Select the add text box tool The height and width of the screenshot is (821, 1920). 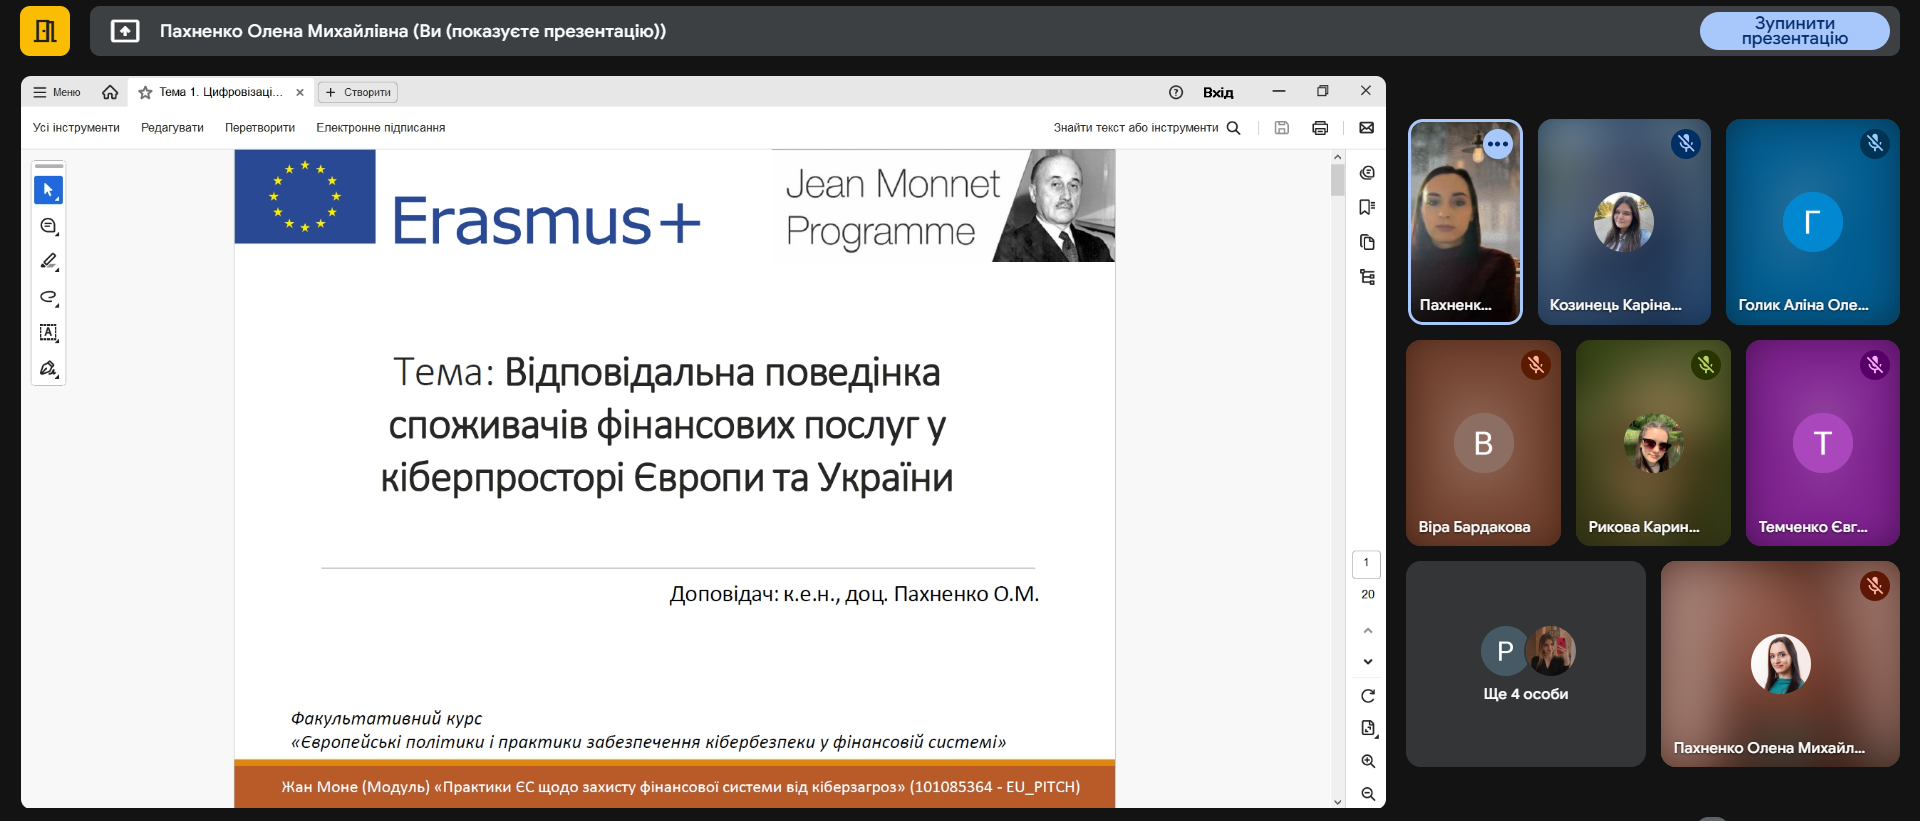click(x=48, y=332)
